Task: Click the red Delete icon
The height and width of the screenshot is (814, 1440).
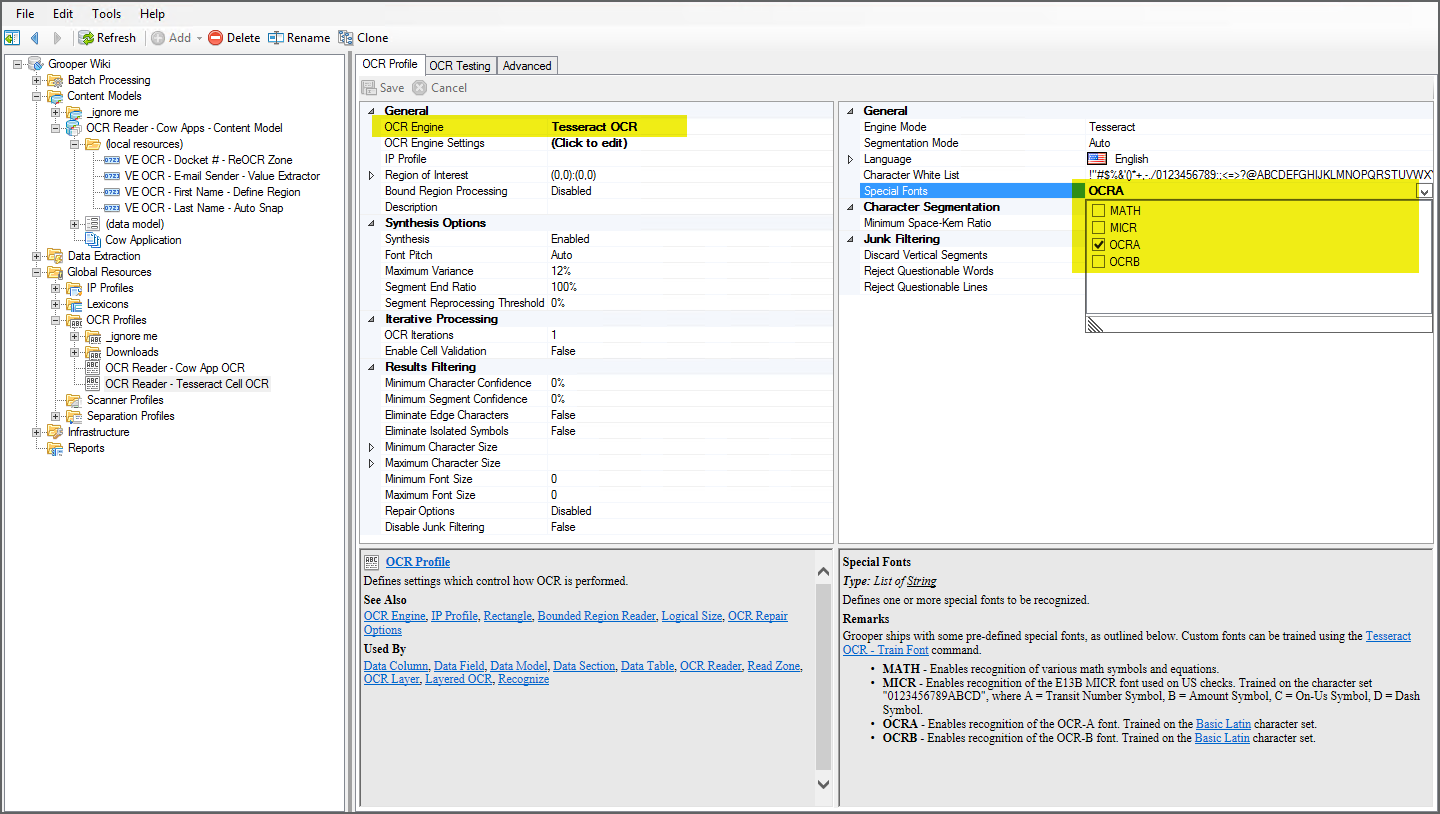Action: coord(215,38)
